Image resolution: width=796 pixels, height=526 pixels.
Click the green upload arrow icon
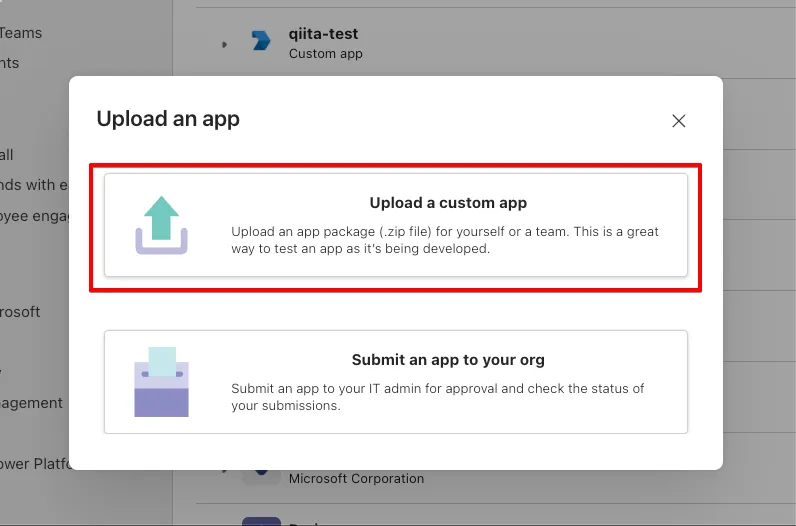161,225
